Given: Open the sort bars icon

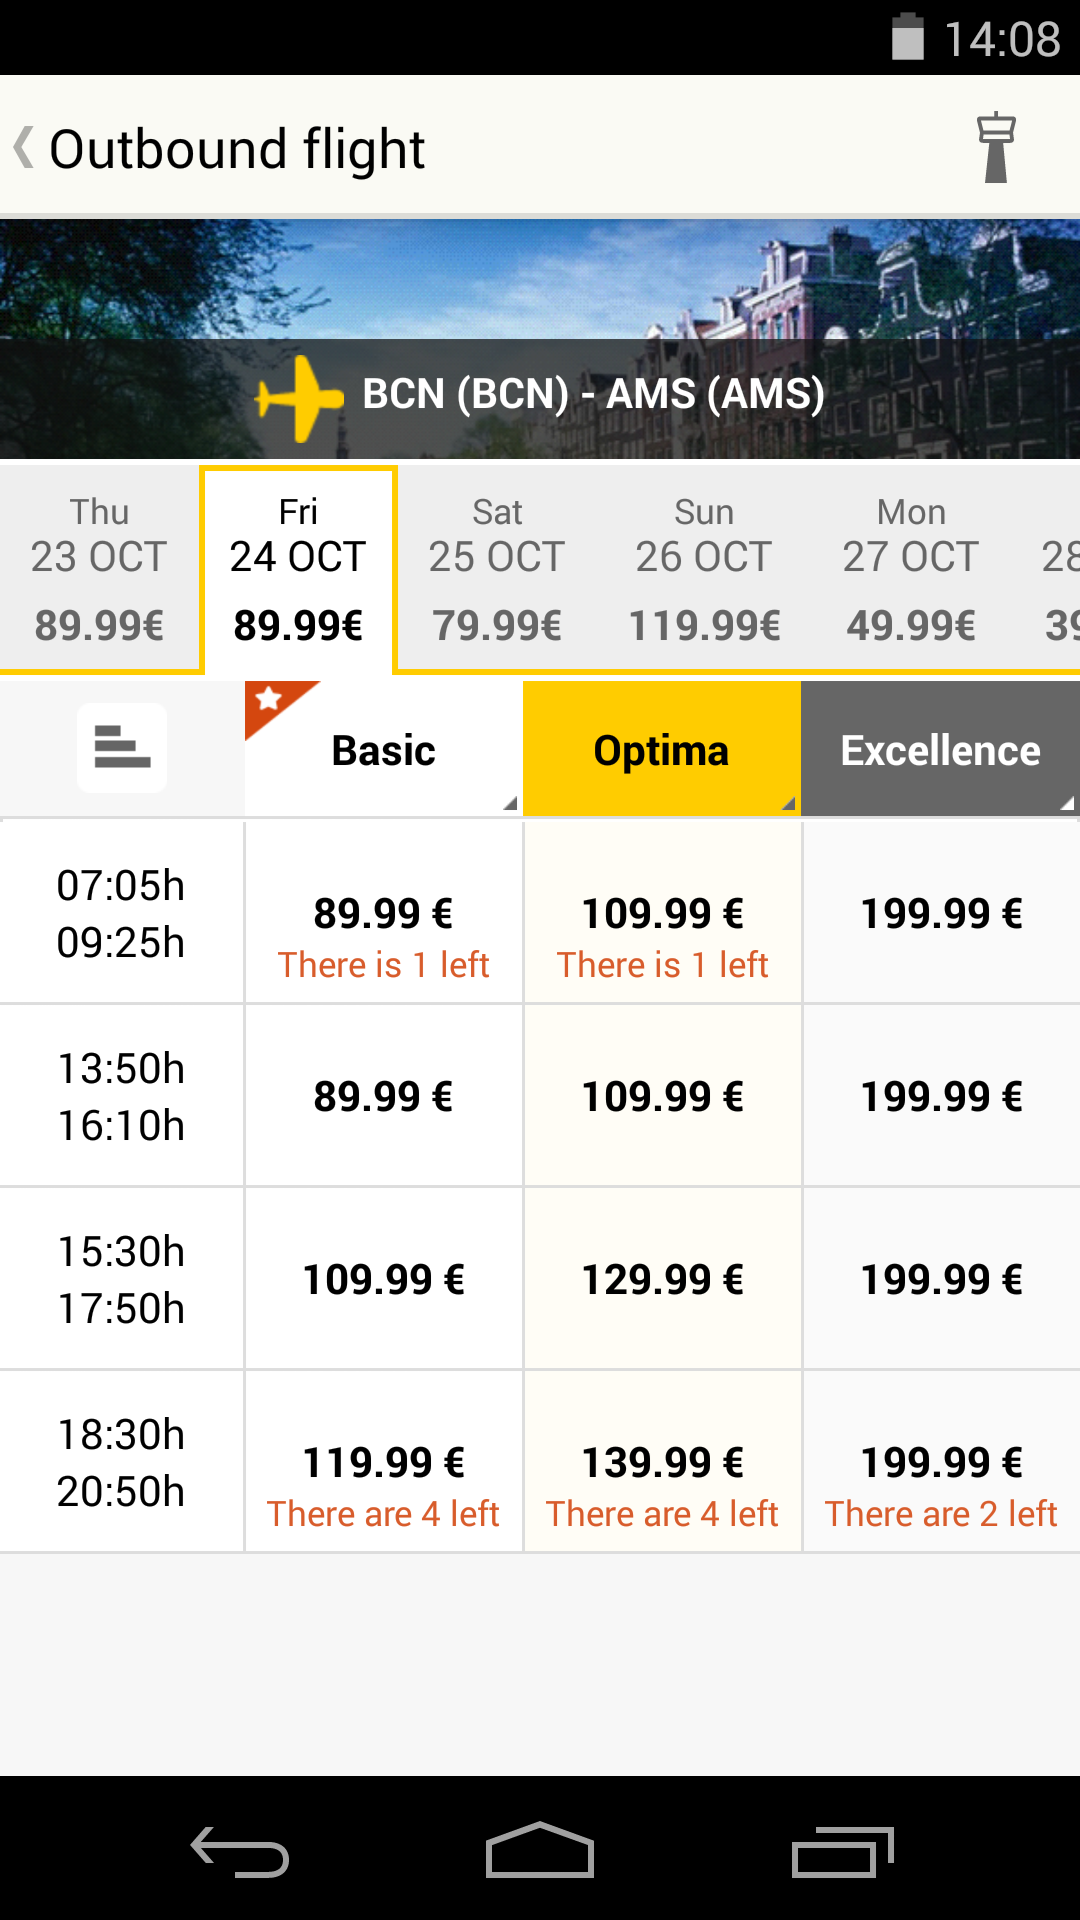Looking at the screenshot, I should [x=122, y=748].
